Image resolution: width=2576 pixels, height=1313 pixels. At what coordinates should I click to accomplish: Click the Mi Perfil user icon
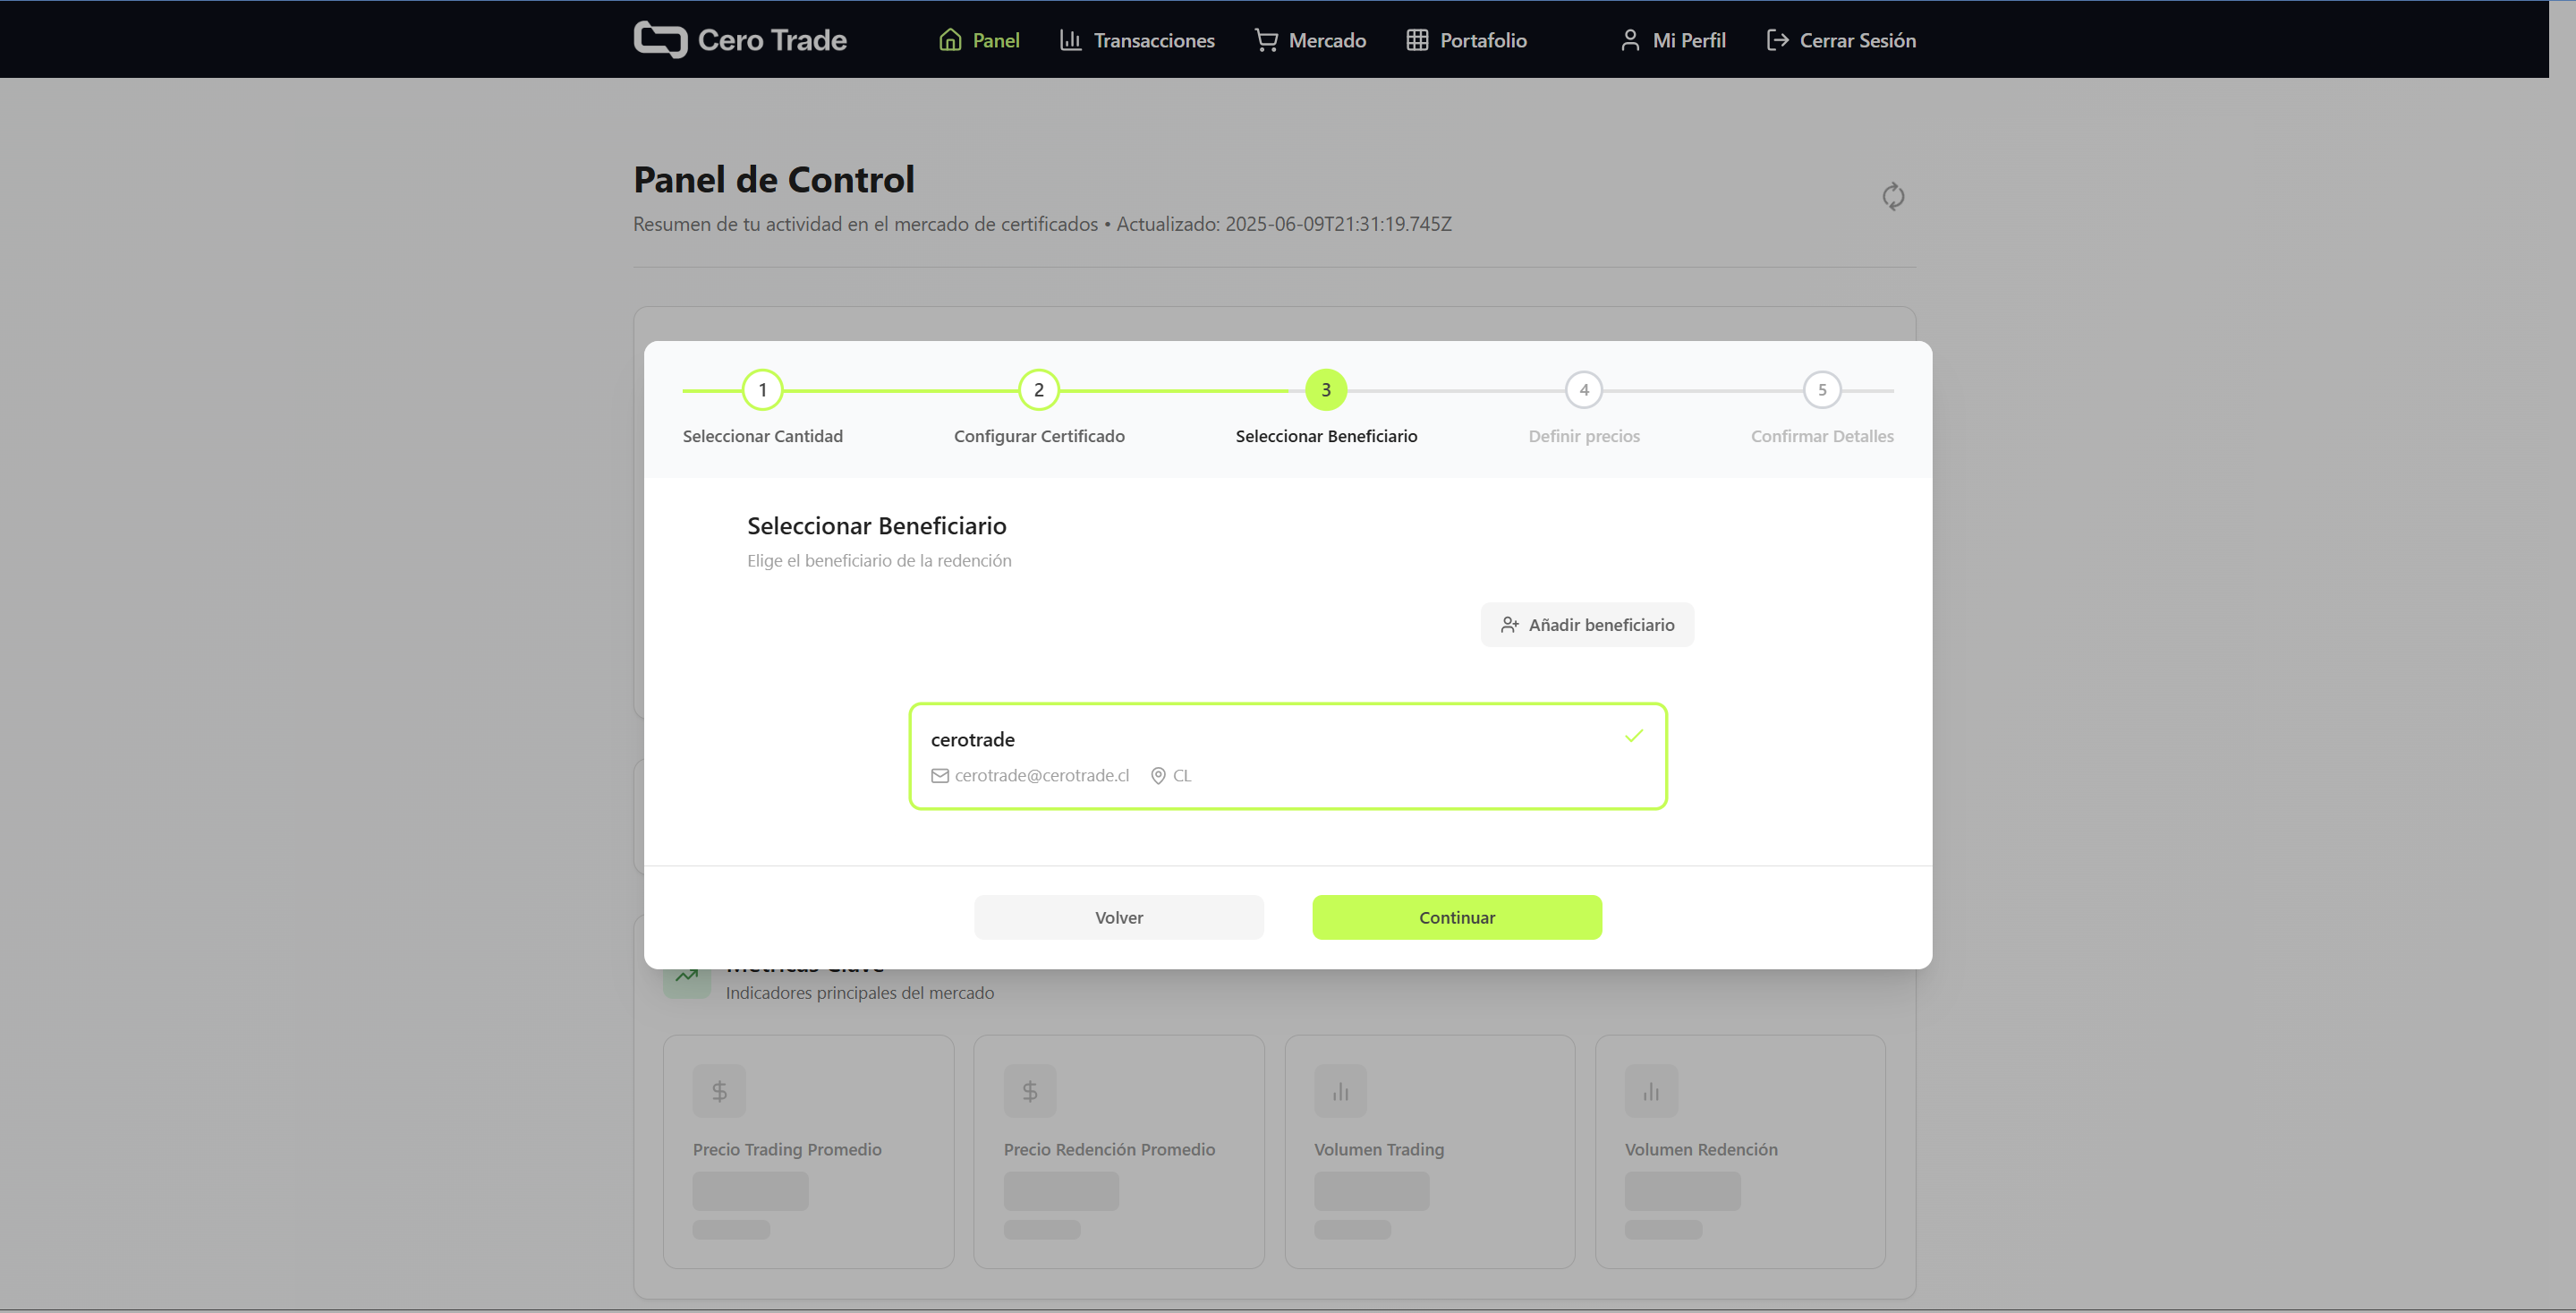(1630, 40)
